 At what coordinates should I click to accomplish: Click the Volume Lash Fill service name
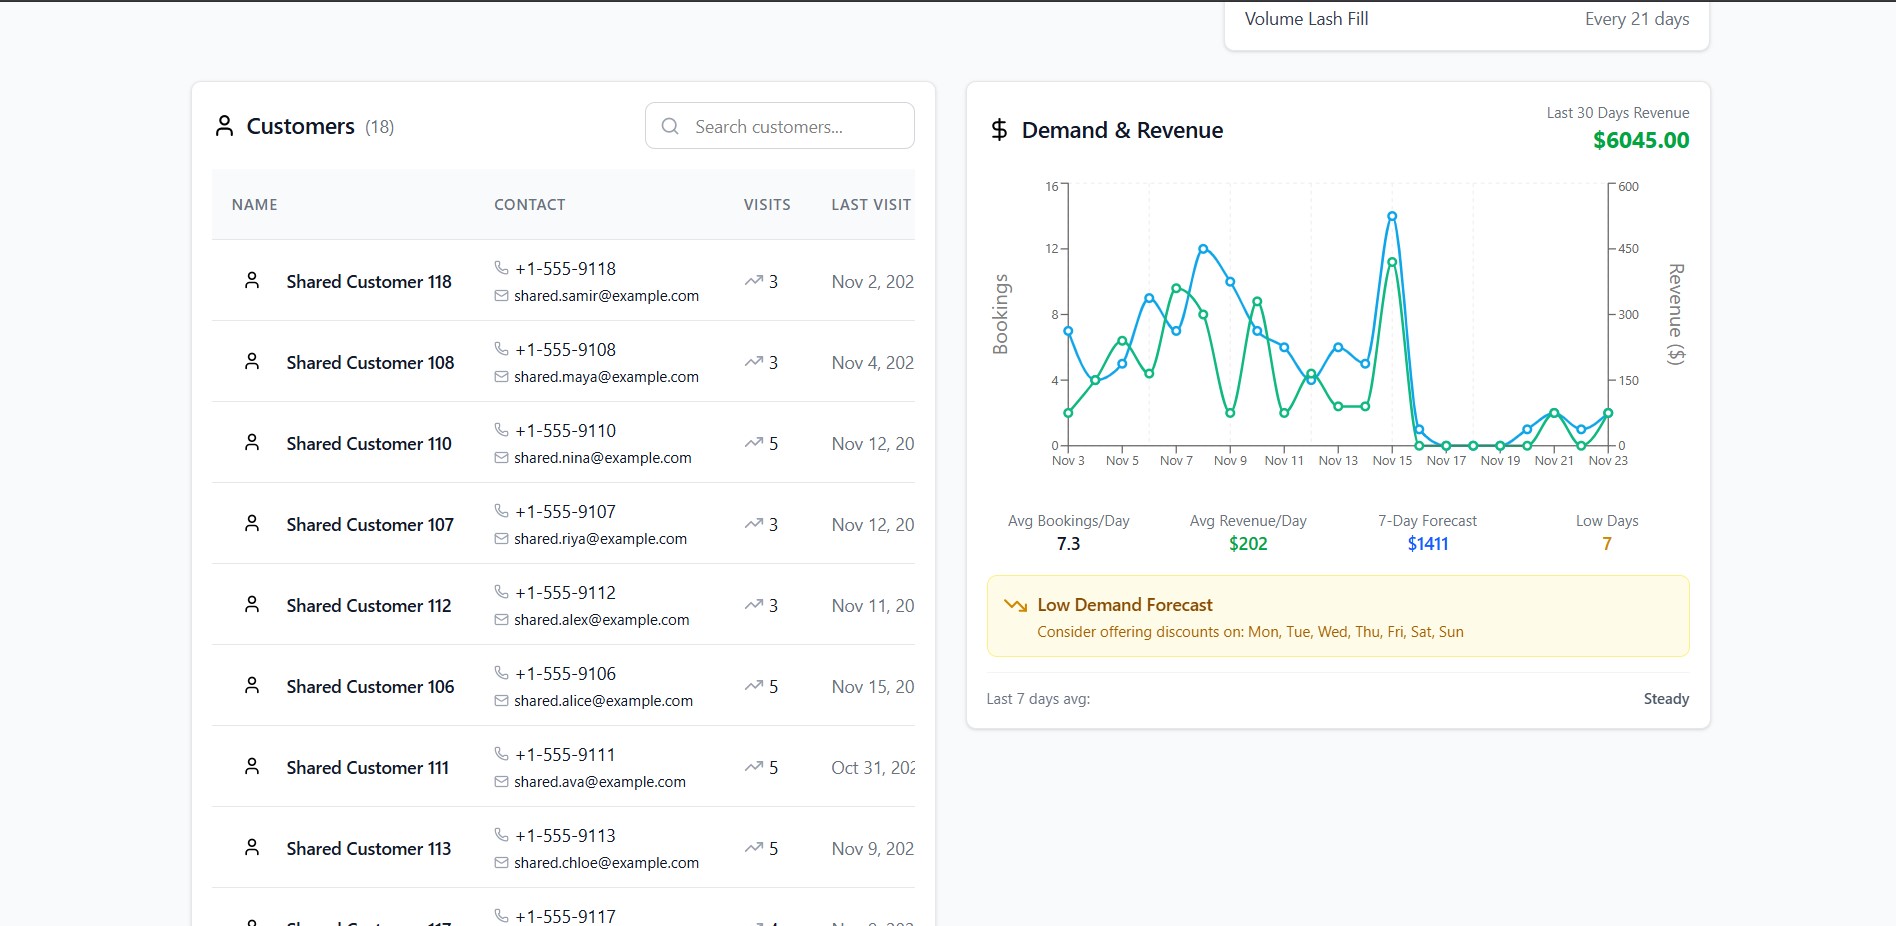pyautogui.click(x=1307, y=19)
